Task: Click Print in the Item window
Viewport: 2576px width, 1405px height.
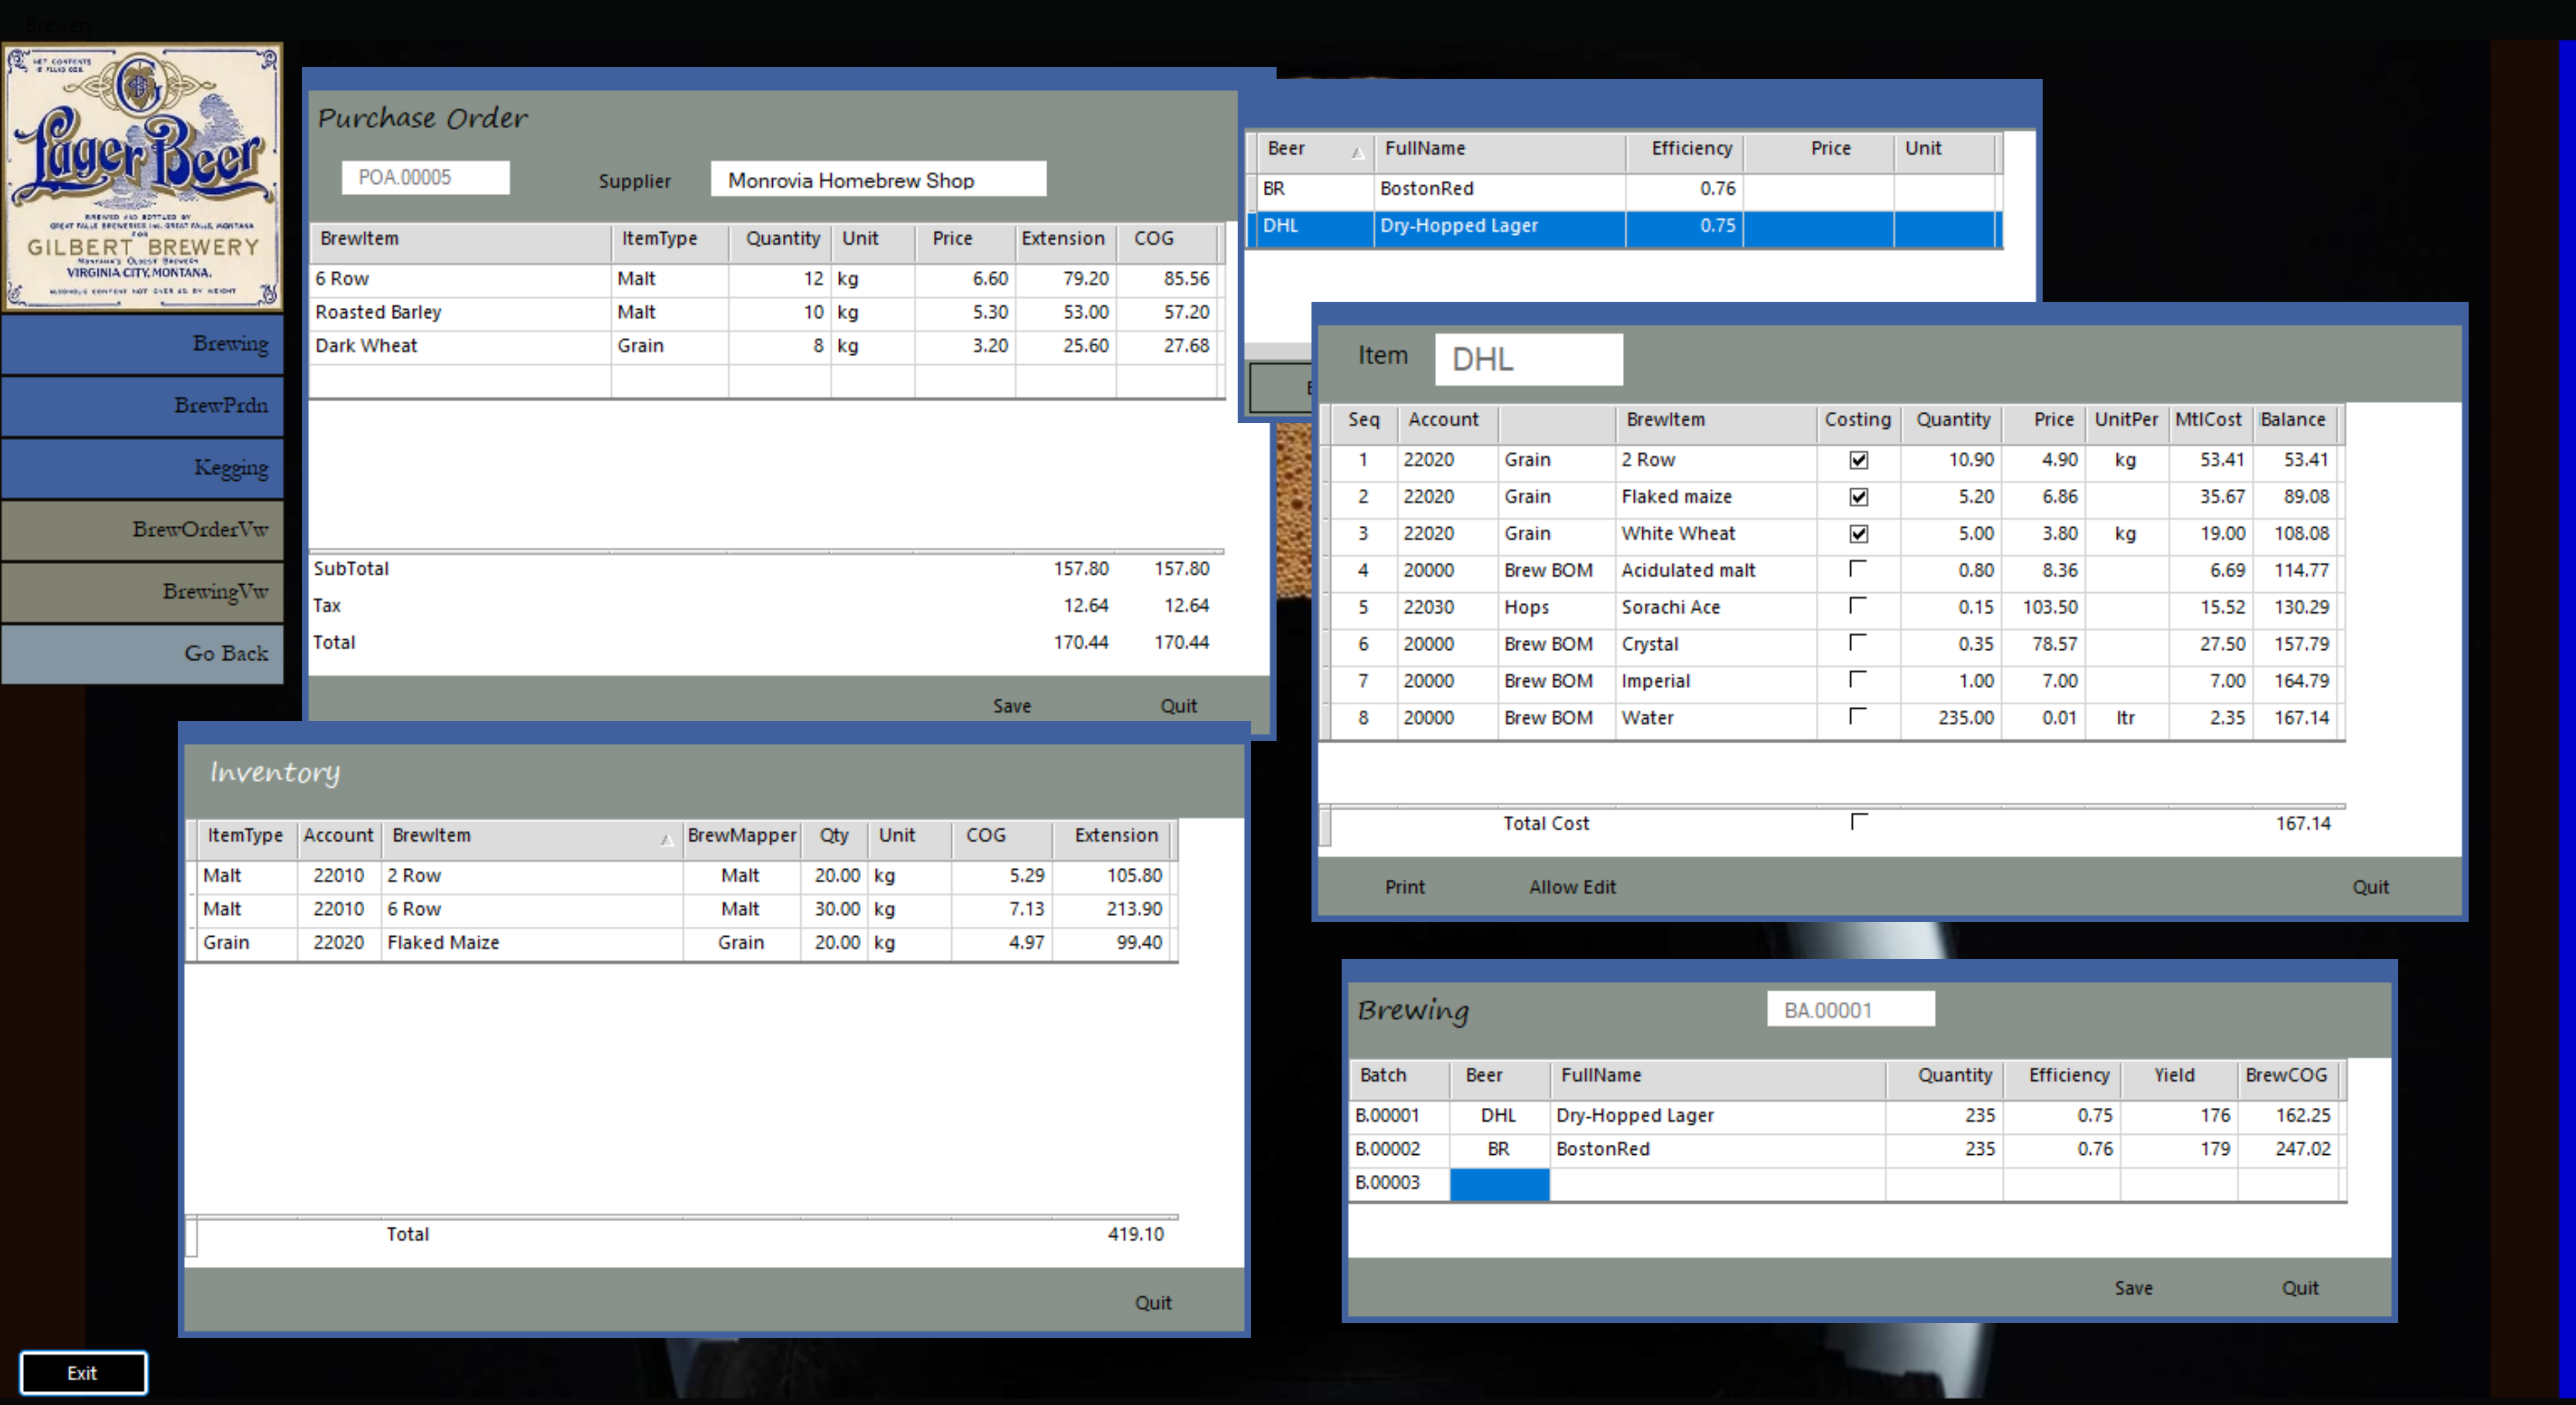Action: pyautogui.click(x=1404, y=887)
